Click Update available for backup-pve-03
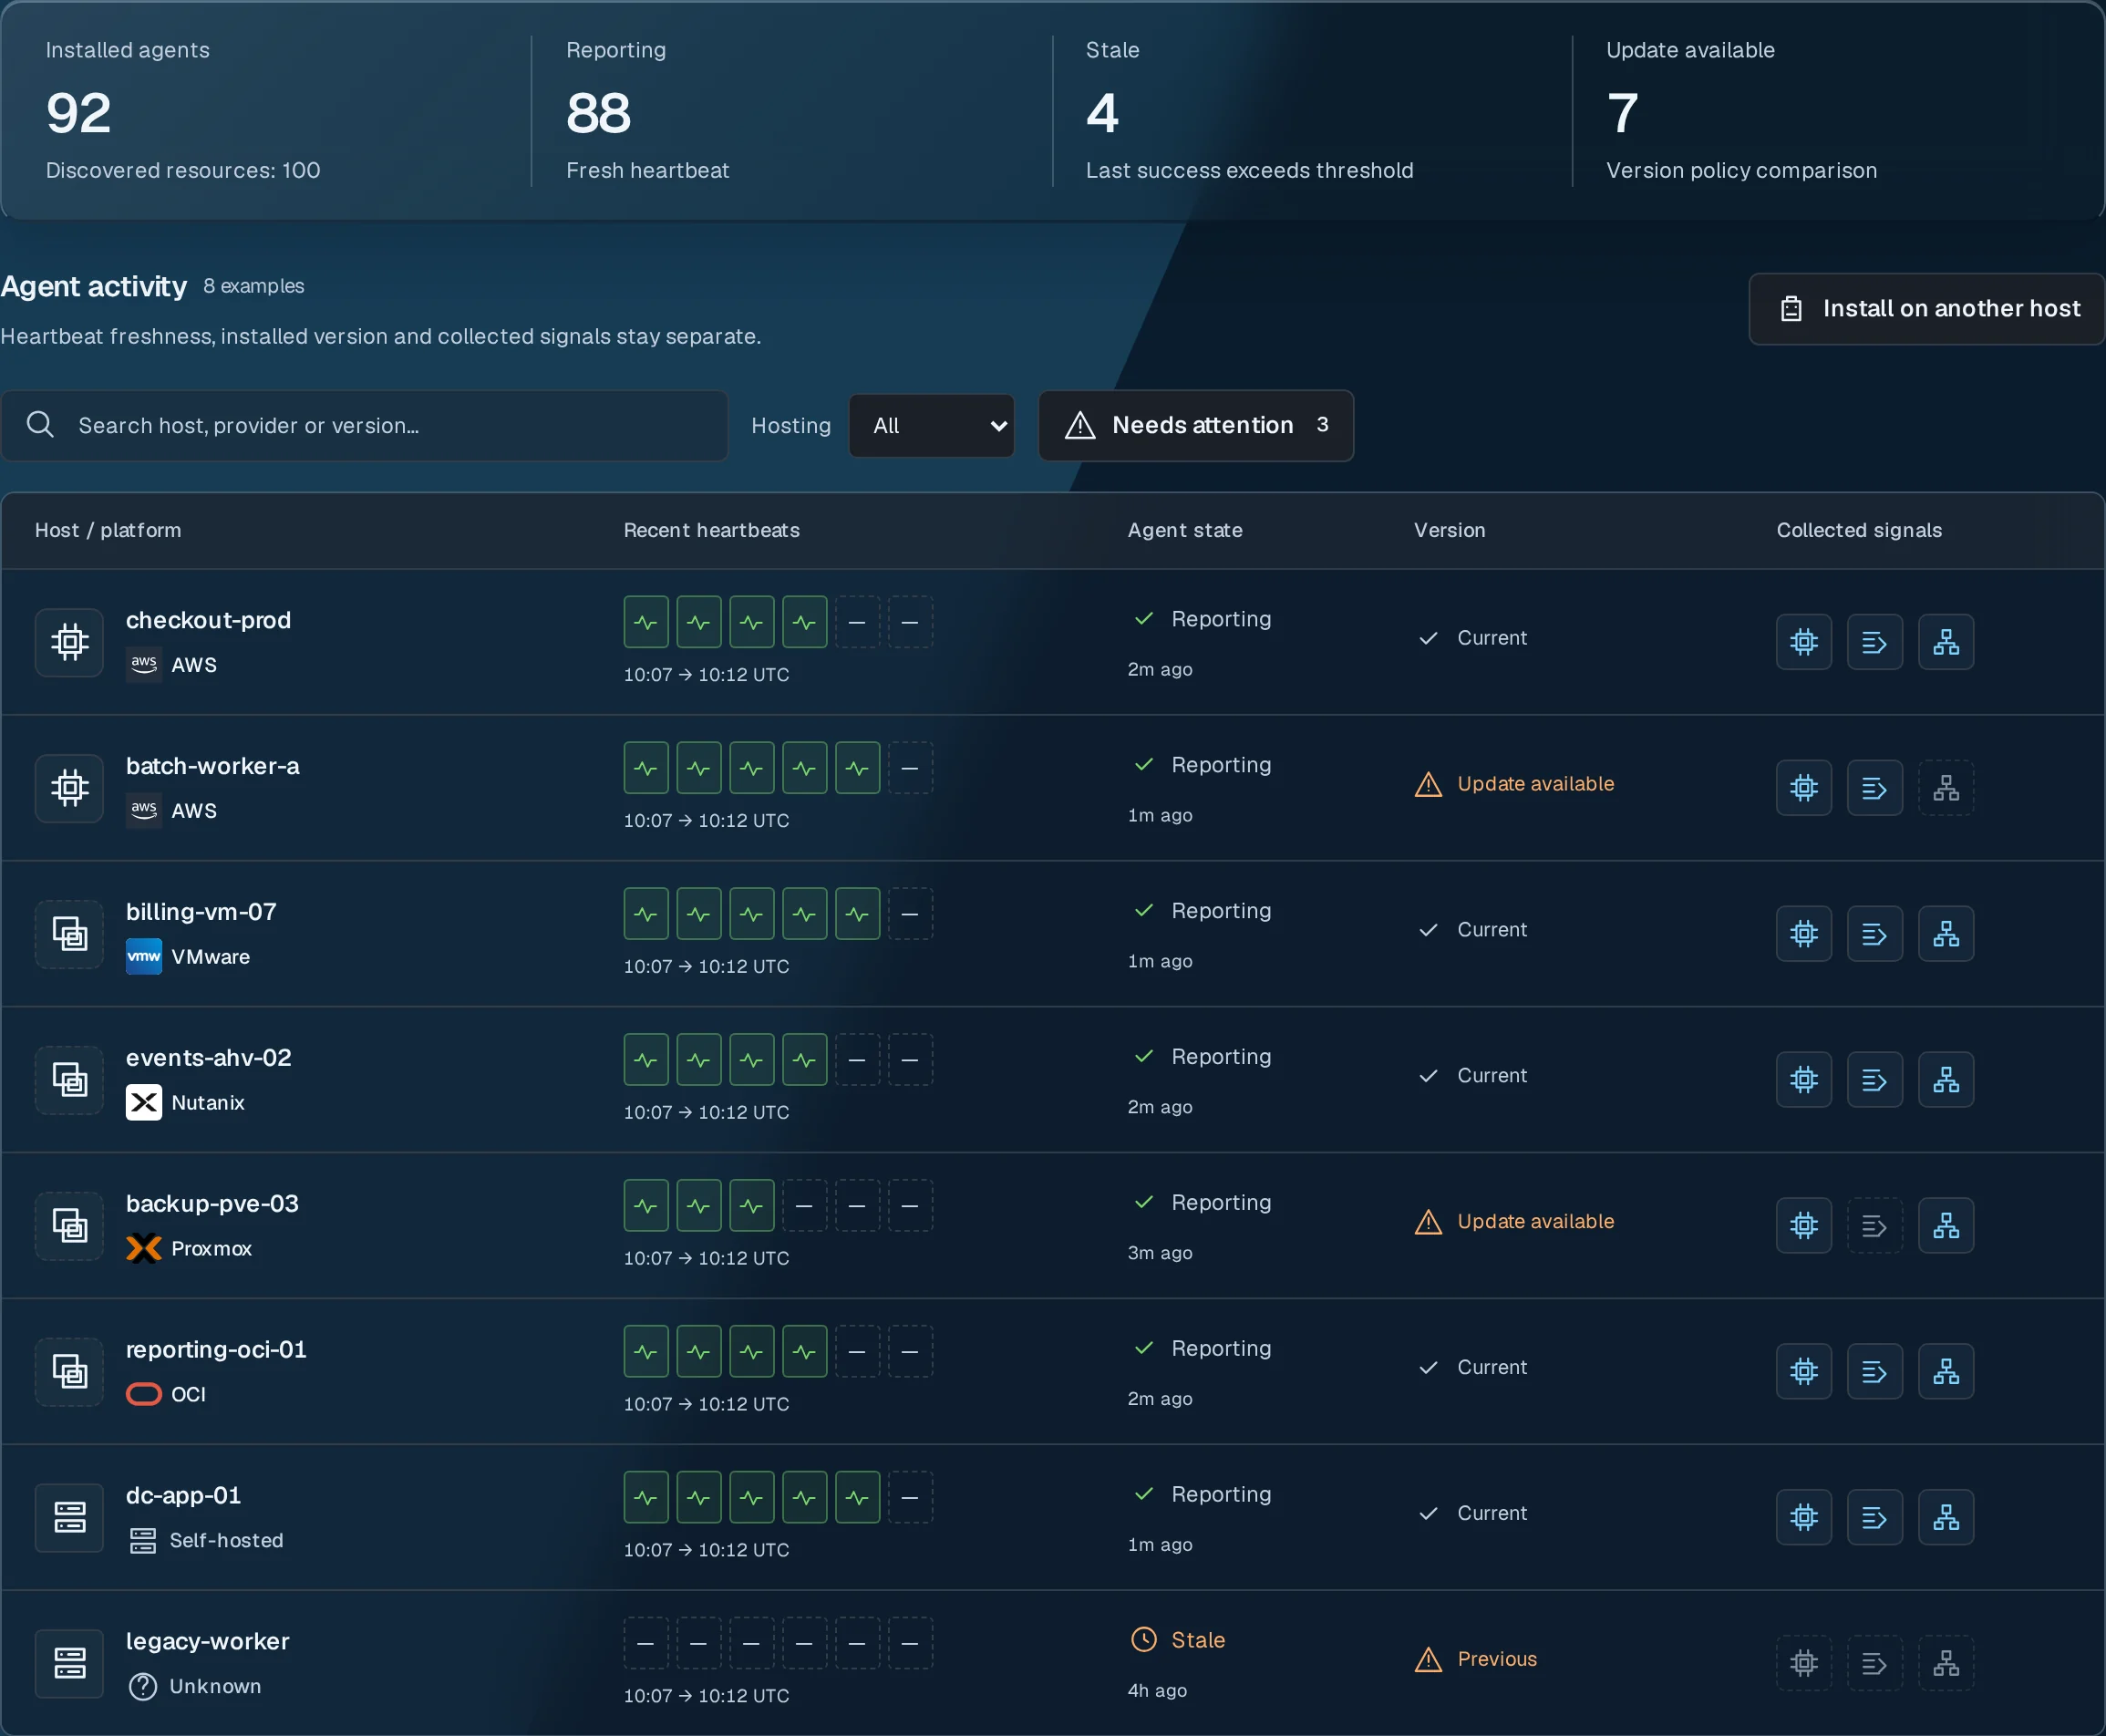This screenshot has width=2106, height=1736. [x=1535, y=1222]
